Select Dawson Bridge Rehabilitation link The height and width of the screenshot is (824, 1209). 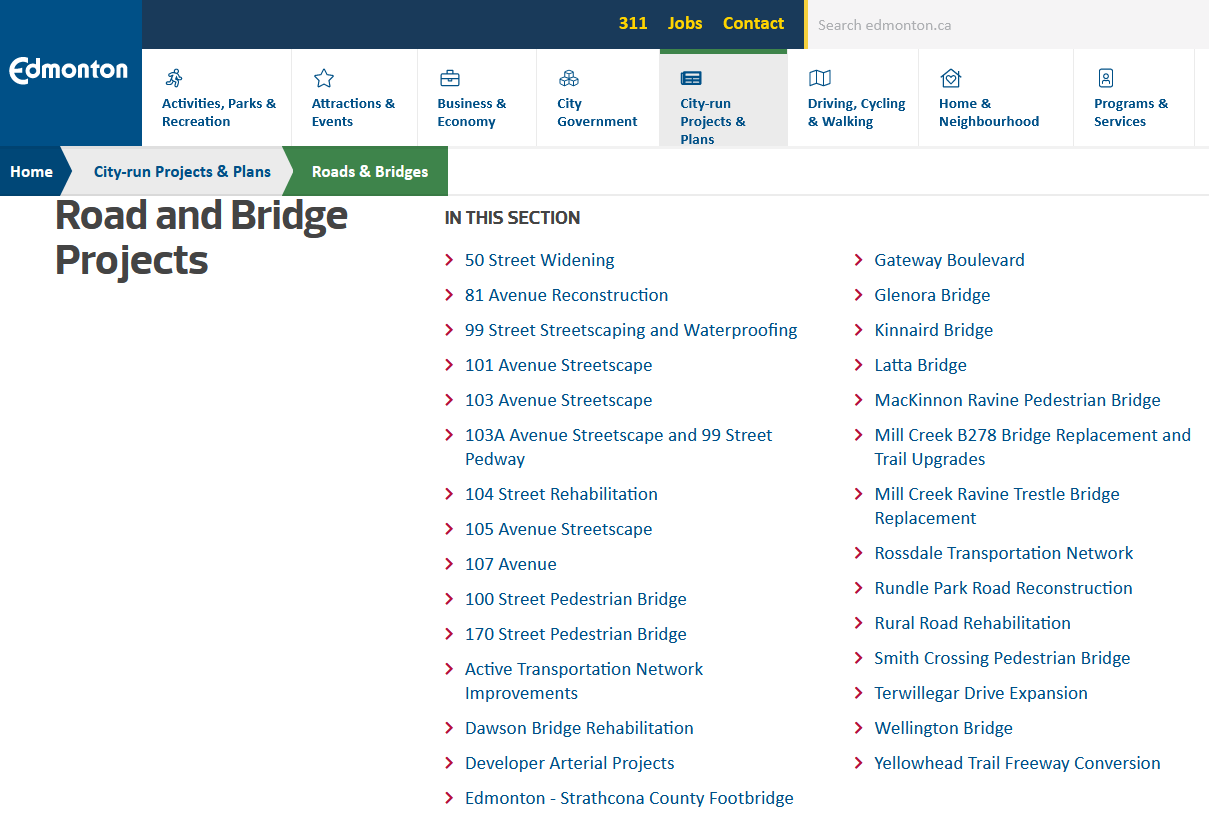point(579,728)
